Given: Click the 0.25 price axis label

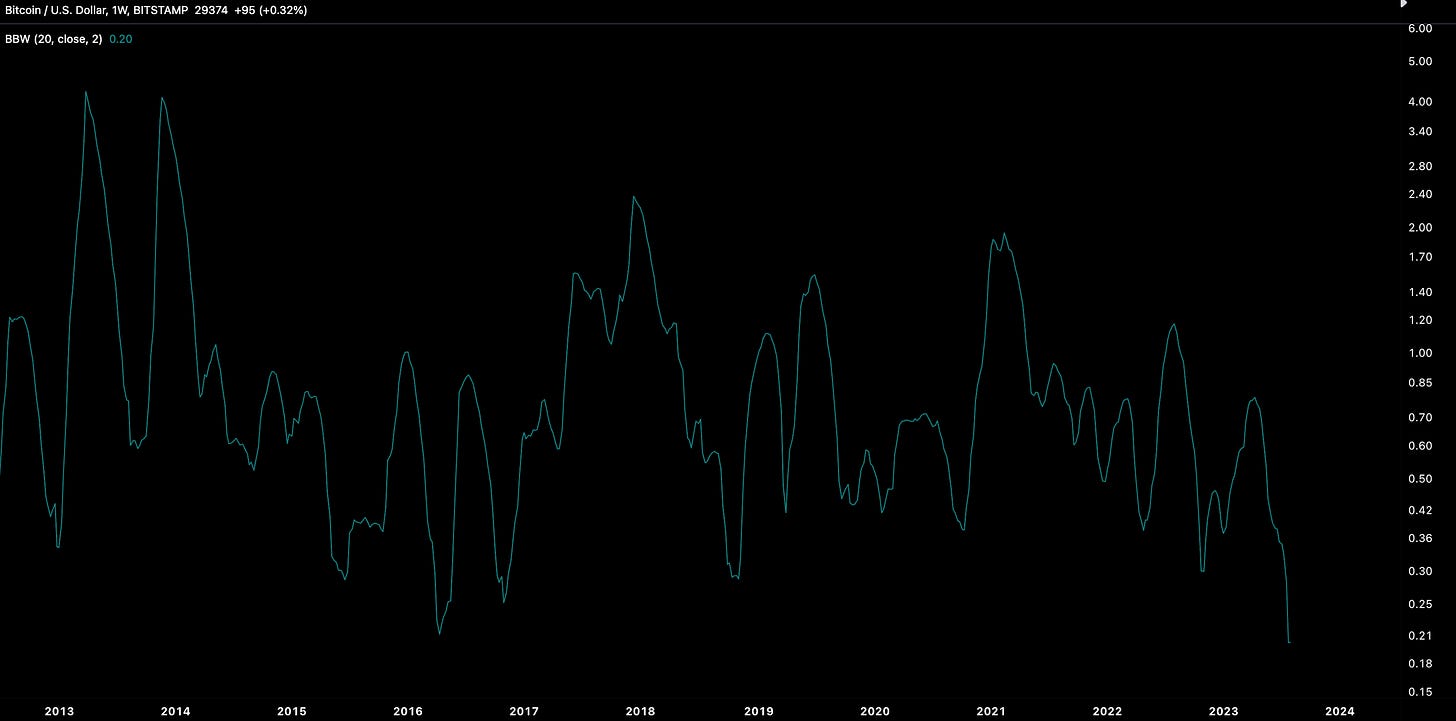Looking at the screenshot, I should click(x=1420, y=604).
